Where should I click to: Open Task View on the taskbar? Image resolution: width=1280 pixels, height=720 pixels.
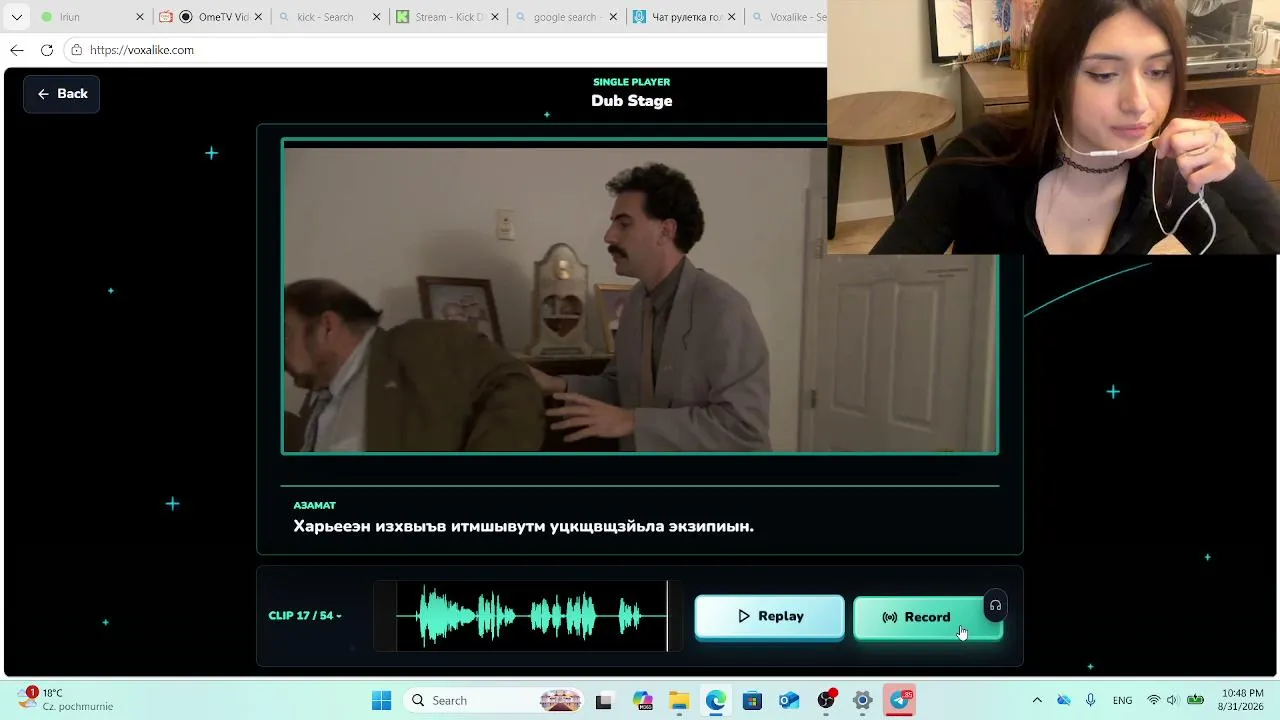point(603,700)
